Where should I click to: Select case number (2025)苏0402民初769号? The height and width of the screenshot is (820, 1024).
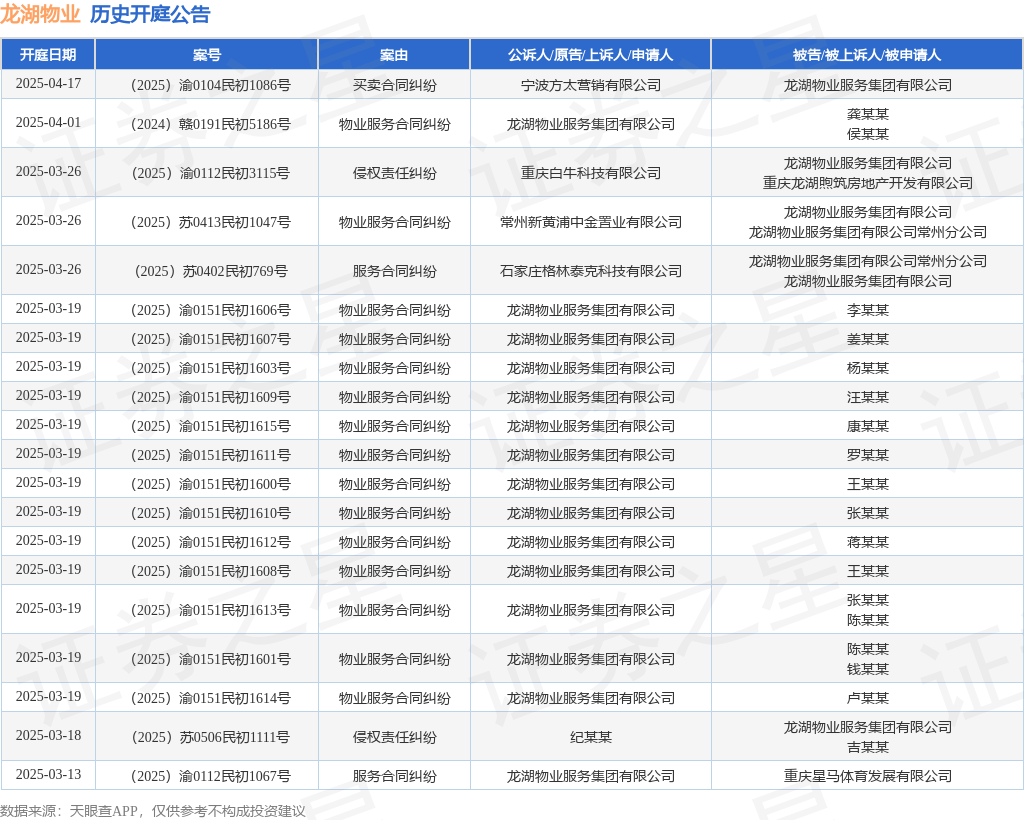pyautogui.click(x=210, y=271)
